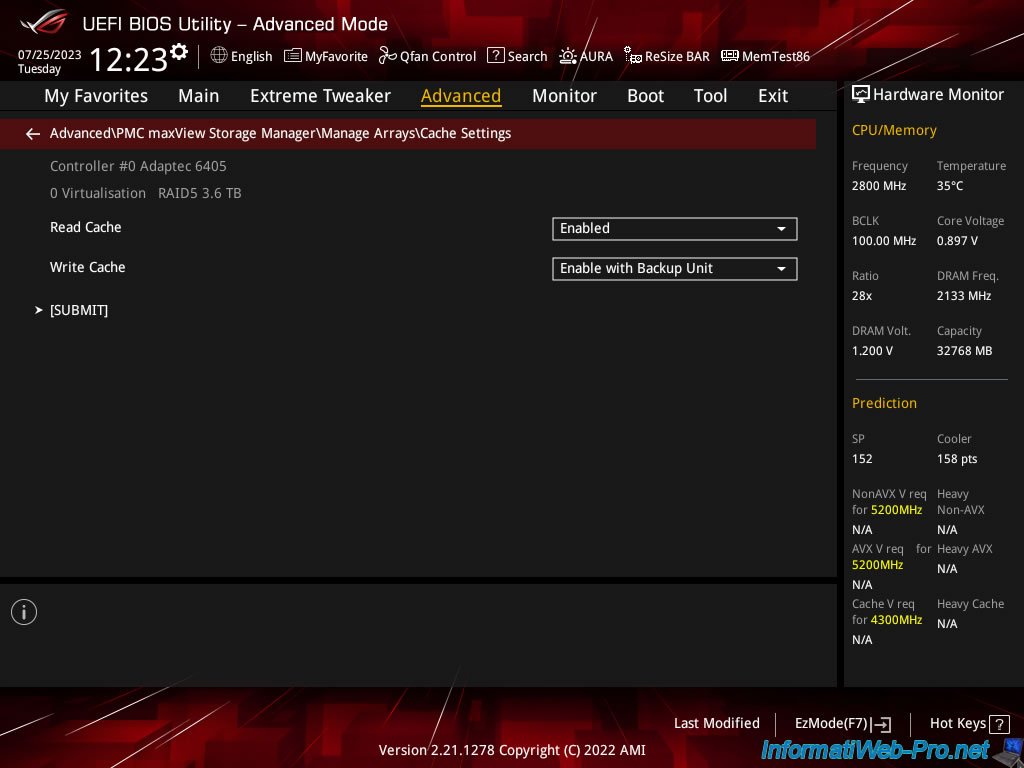Click the [SUBMIT] arrow expander
The image size is (1024, 768).
[x=39, y=310]
